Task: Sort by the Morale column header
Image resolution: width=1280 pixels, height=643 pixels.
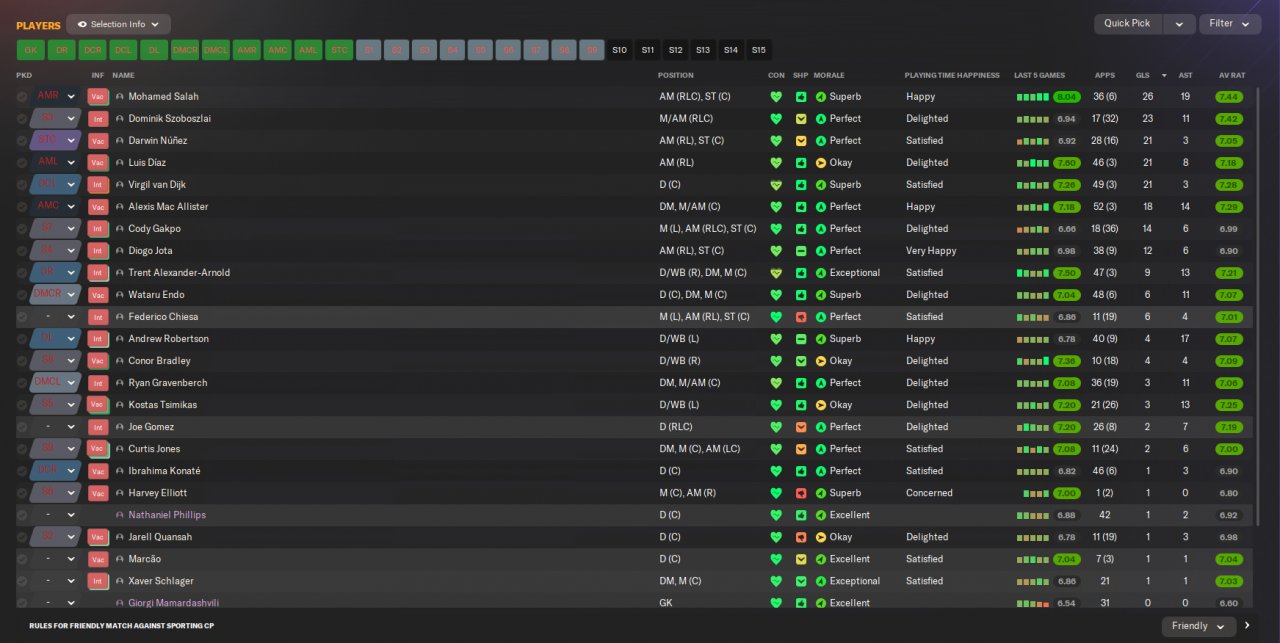Action: (829, 75)
